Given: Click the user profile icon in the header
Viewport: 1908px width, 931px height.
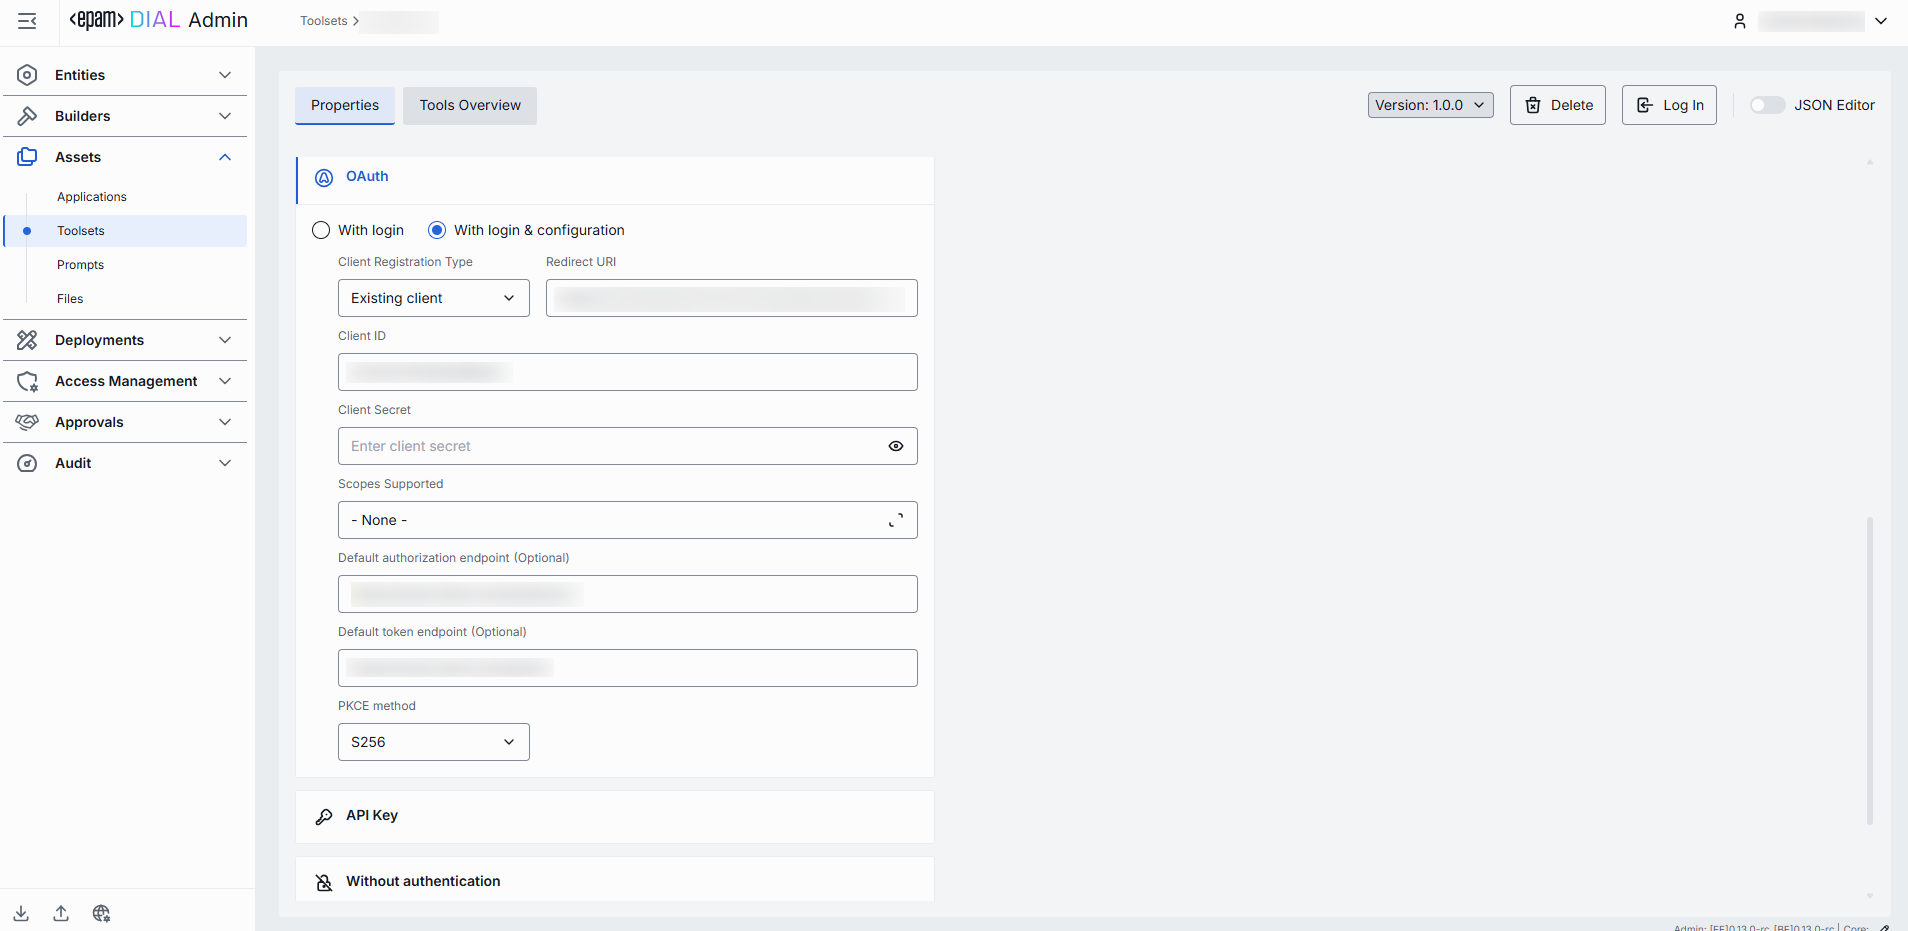Looking at the screenshot, I should (1739, 21).
